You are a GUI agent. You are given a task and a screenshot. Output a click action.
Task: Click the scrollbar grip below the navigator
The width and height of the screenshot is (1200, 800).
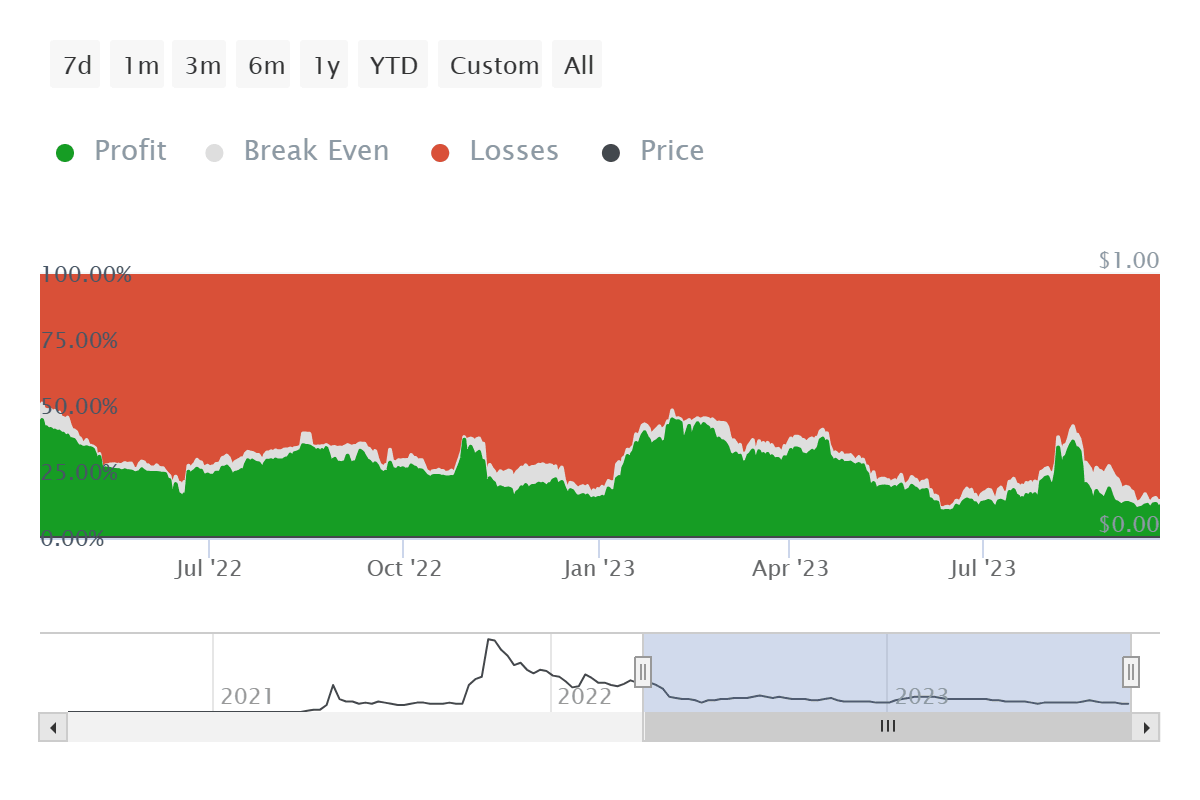887,727
